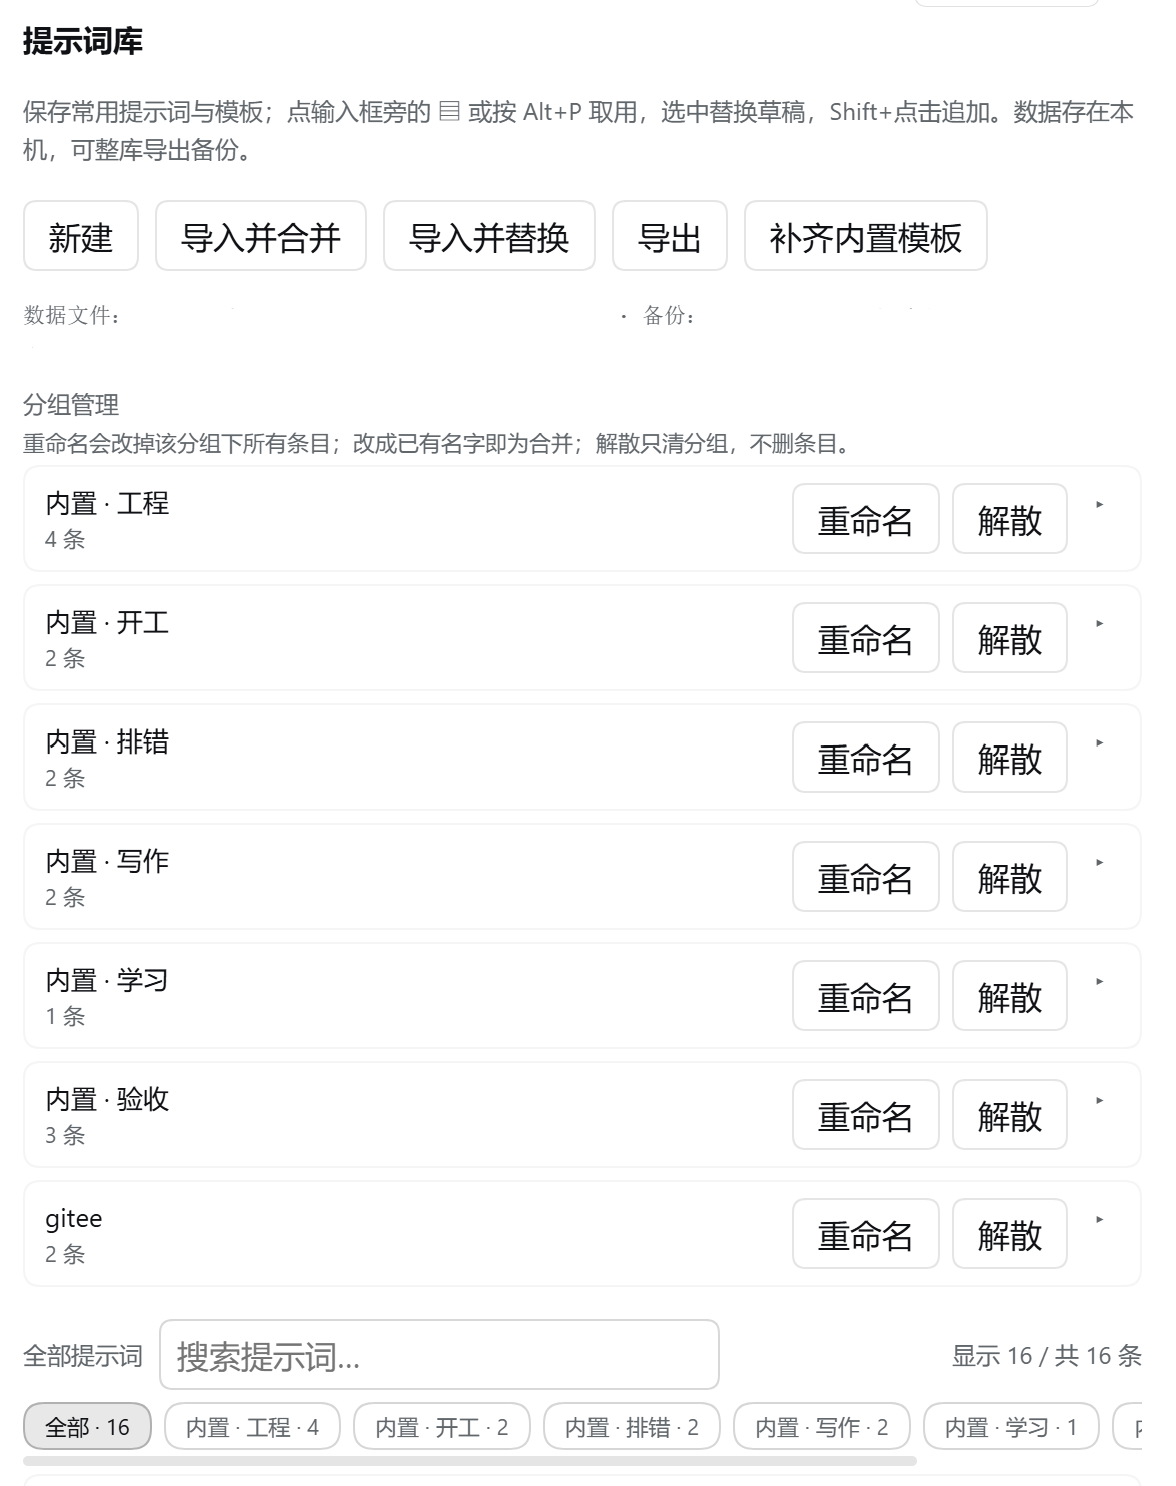This screenshot has width=1176, height=1486.
Task: Click the 新建 button
Action: pos(81,236)
